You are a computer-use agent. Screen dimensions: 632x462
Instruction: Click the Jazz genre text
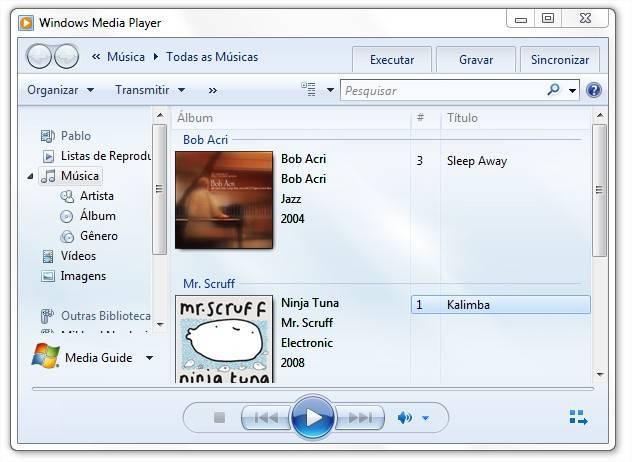click(291, 199)
